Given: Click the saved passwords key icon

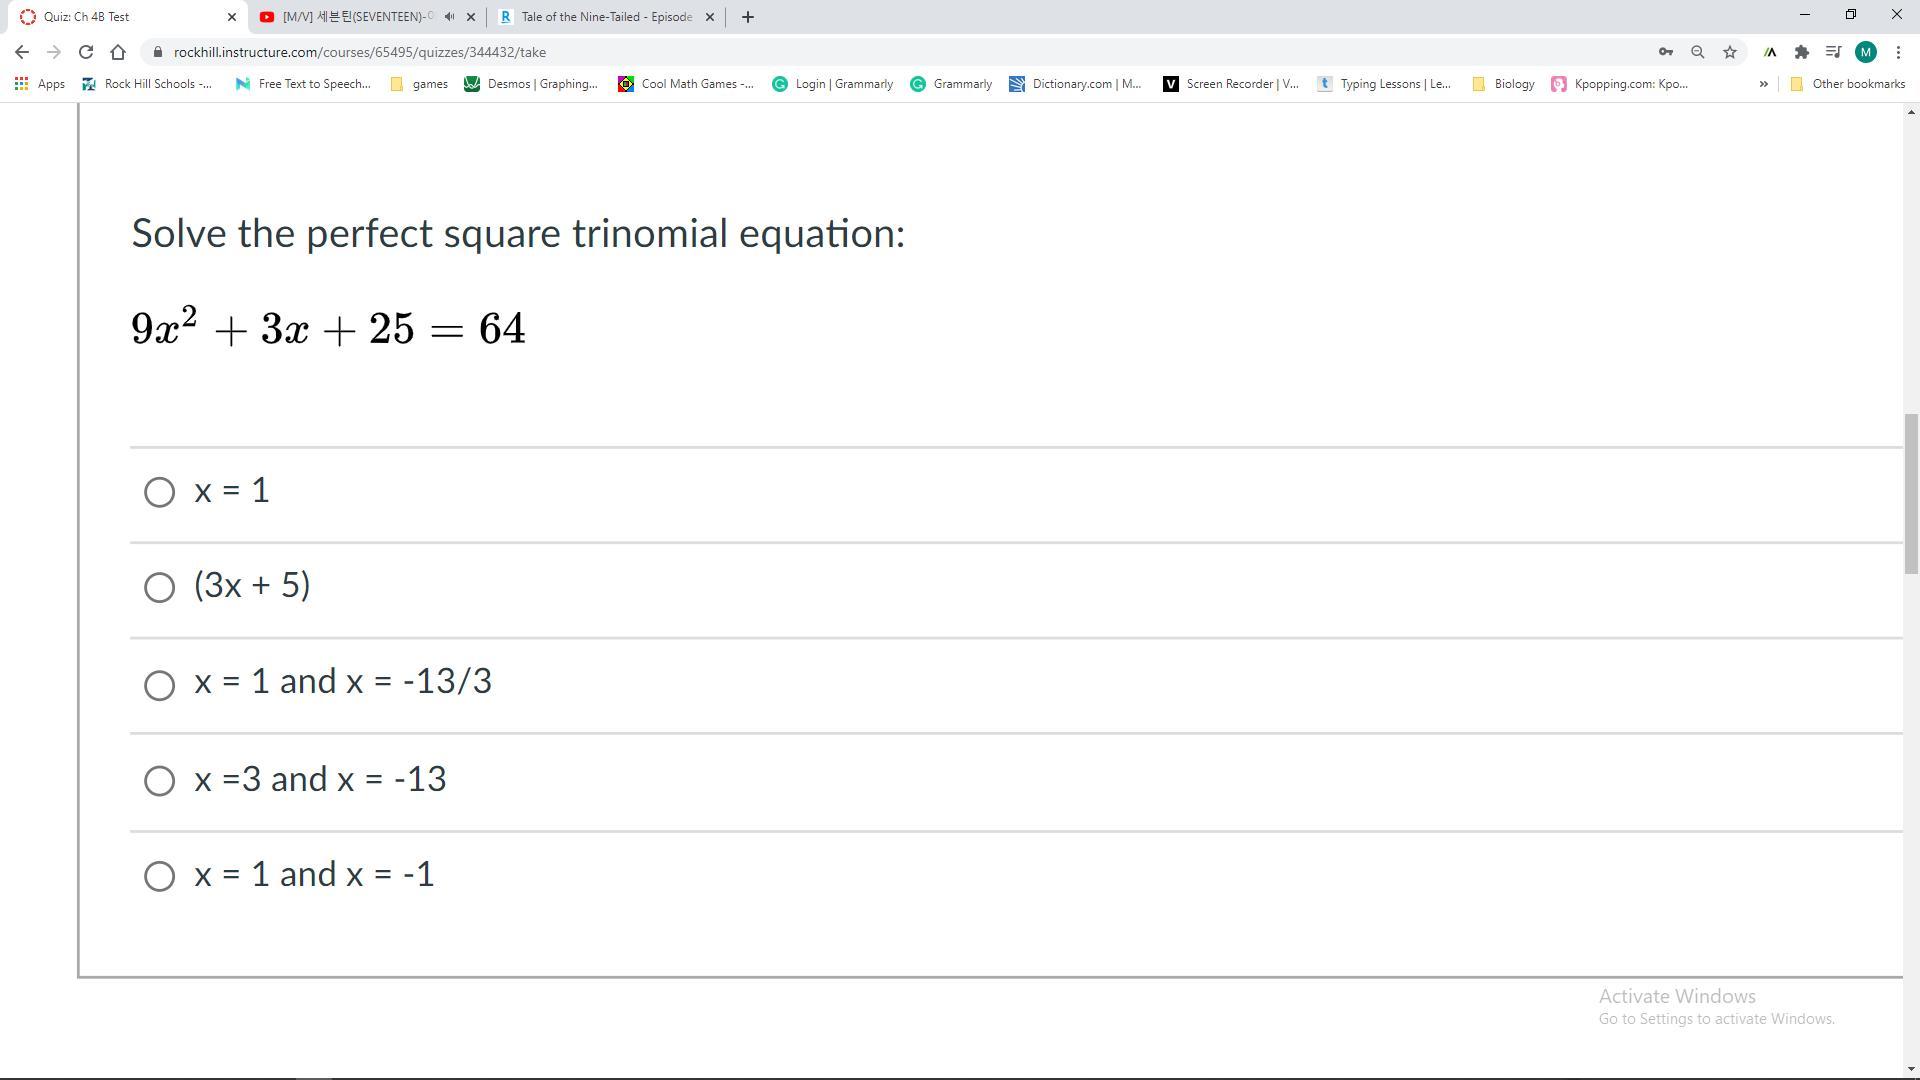Looking at the screenshot, I should [1666, 52].
